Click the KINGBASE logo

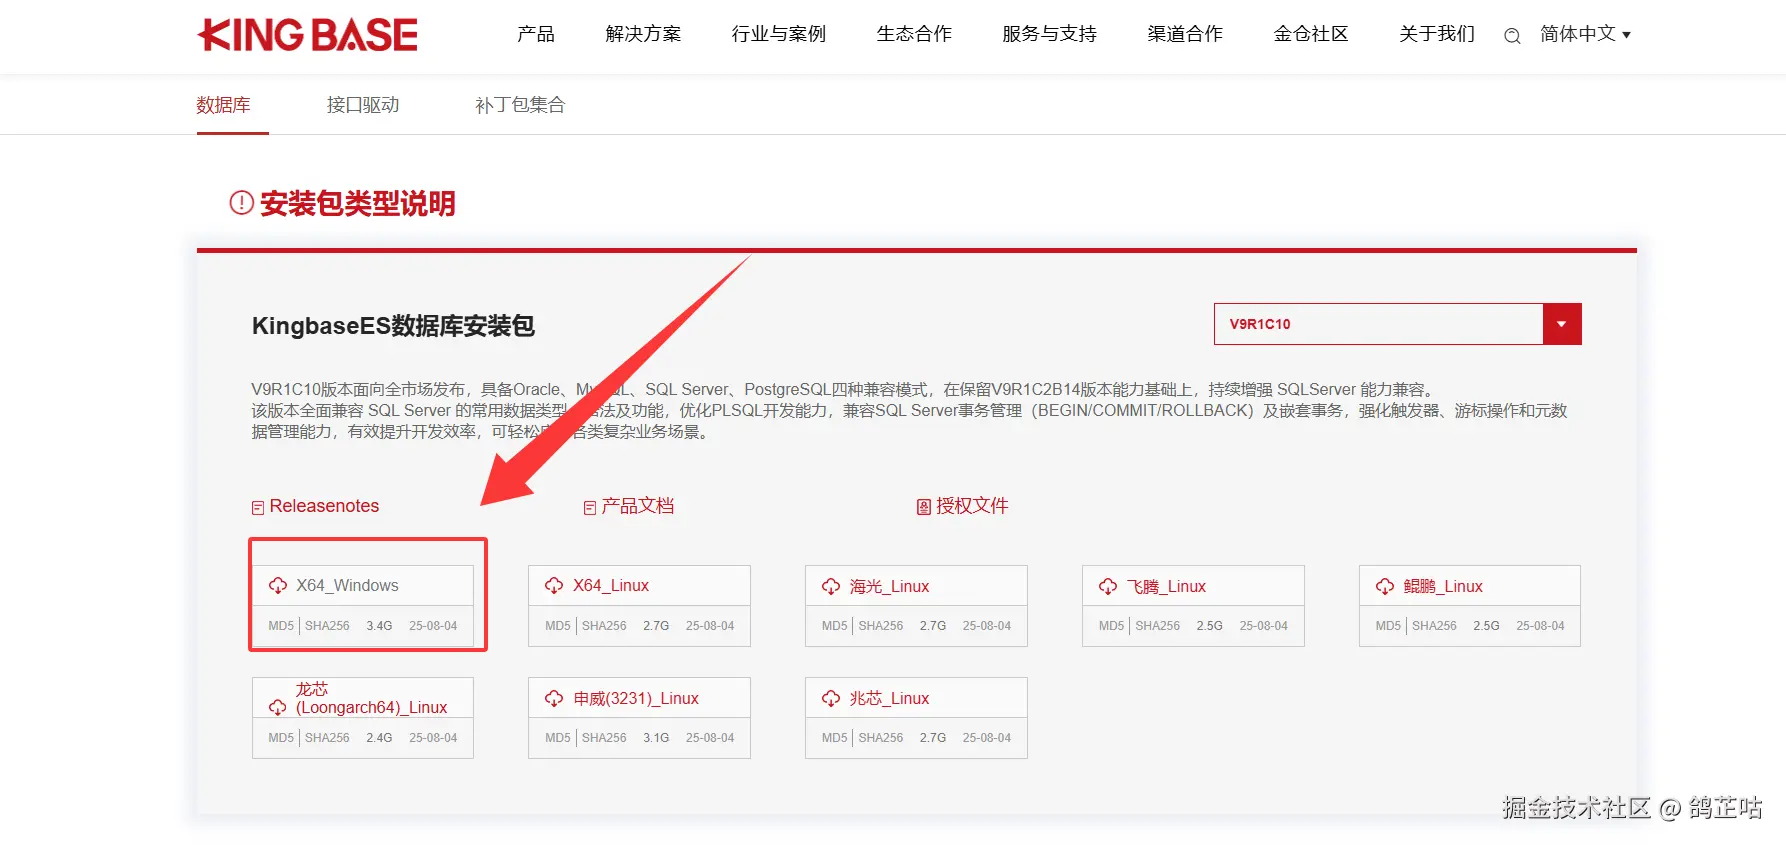coord(308,35)
